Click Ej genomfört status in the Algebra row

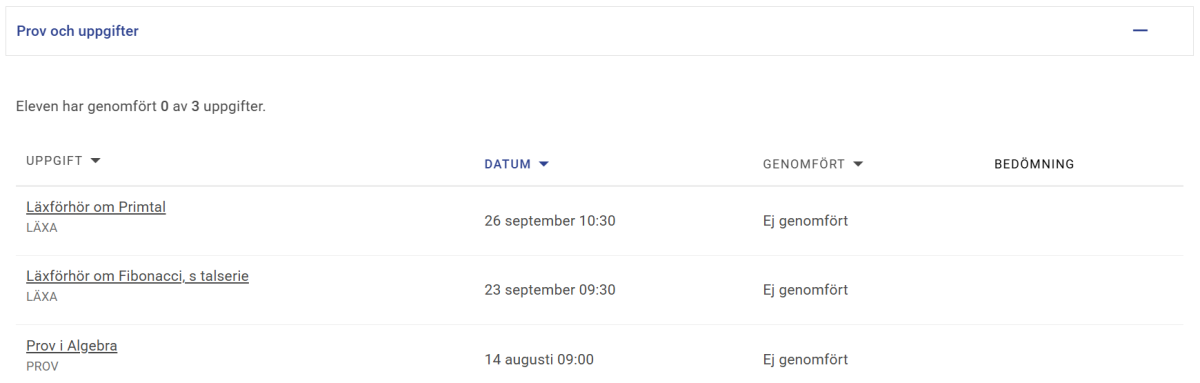coord(805,359)
